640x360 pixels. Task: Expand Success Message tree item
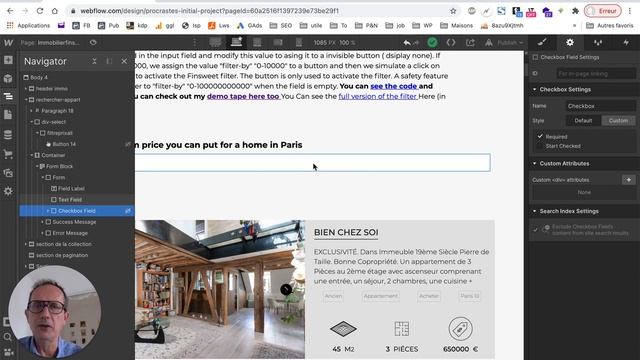coord(42,222)
